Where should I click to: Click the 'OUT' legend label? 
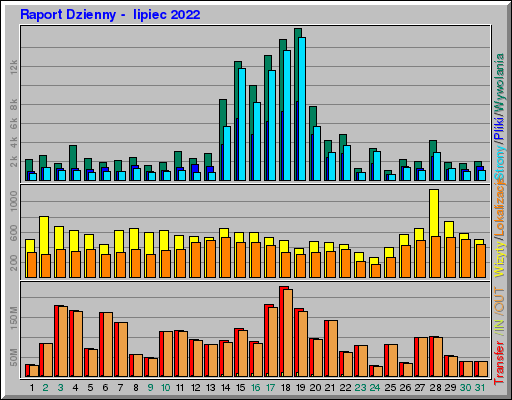499,300
